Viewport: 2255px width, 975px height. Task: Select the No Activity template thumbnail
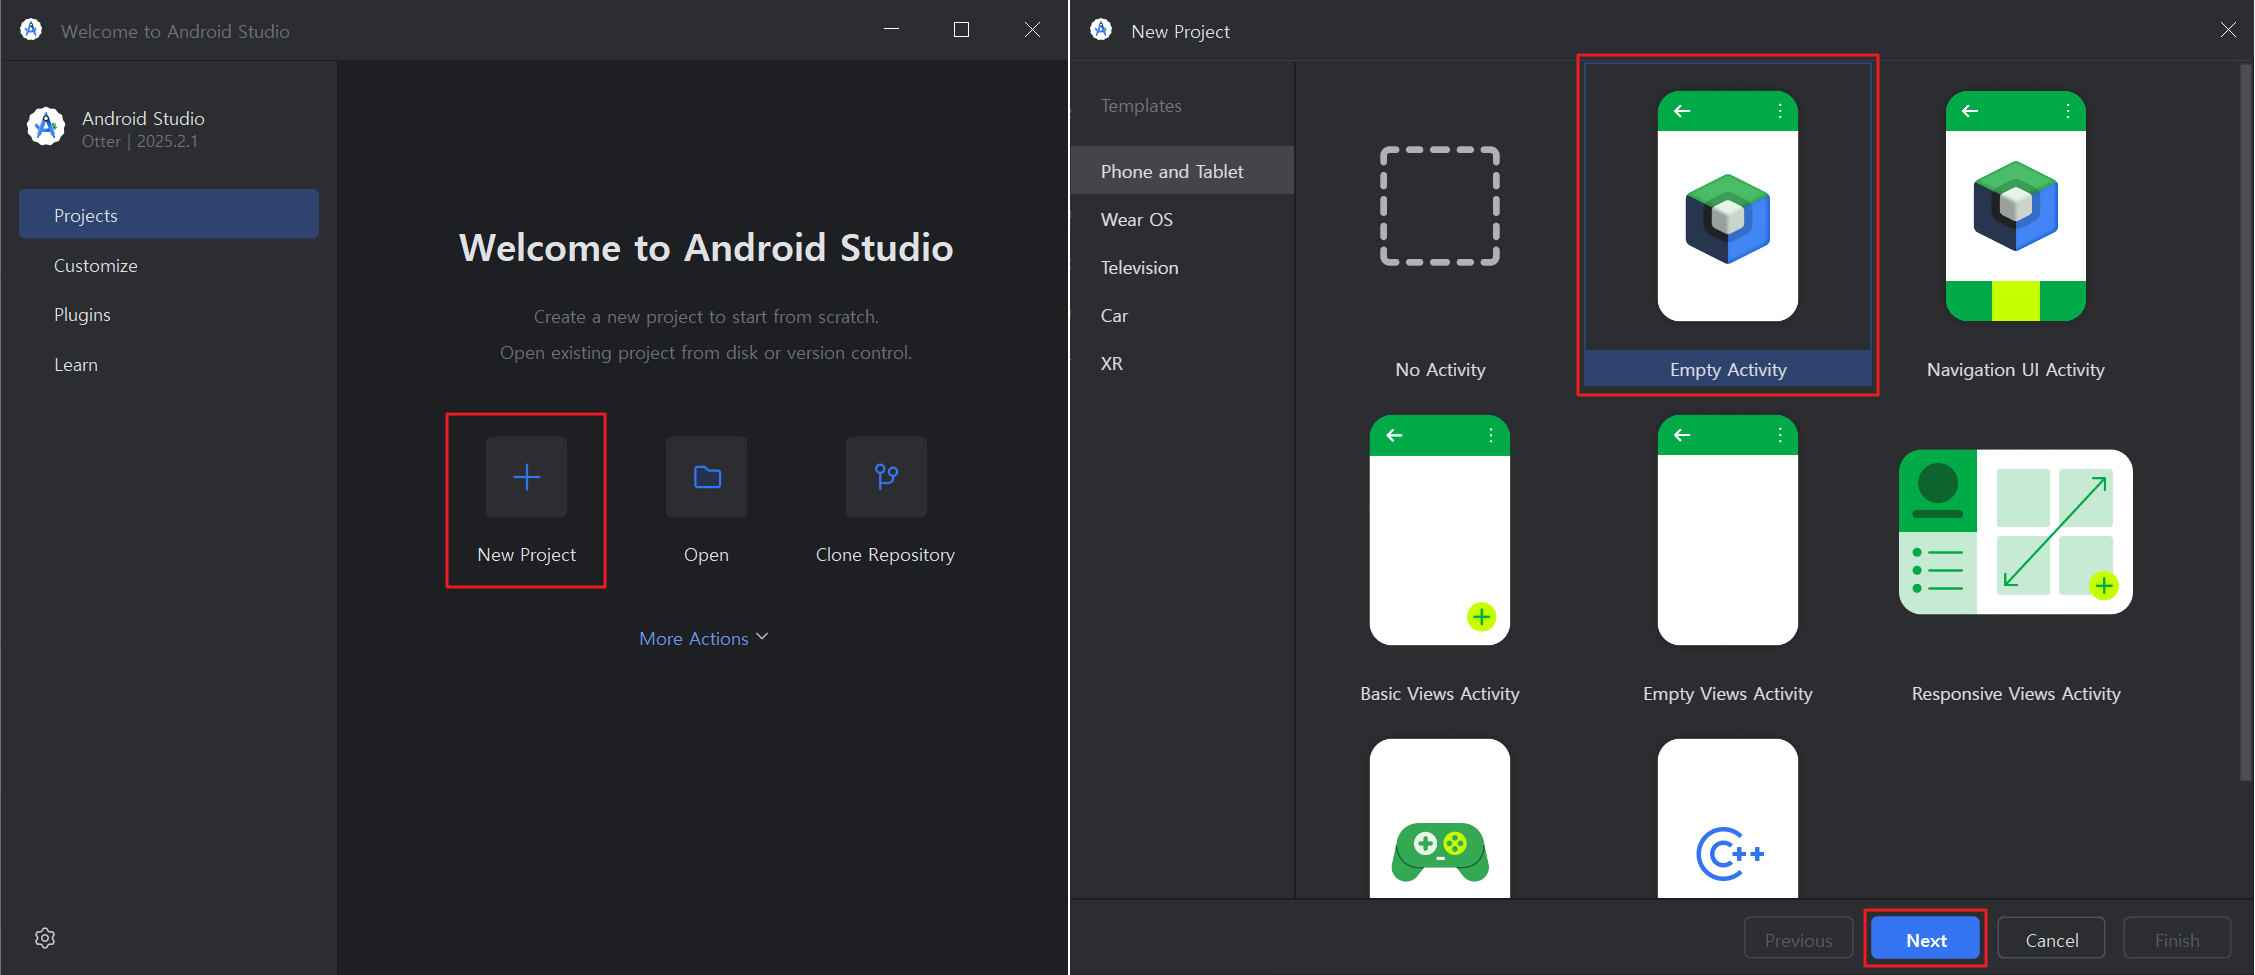coord(1440,206)
